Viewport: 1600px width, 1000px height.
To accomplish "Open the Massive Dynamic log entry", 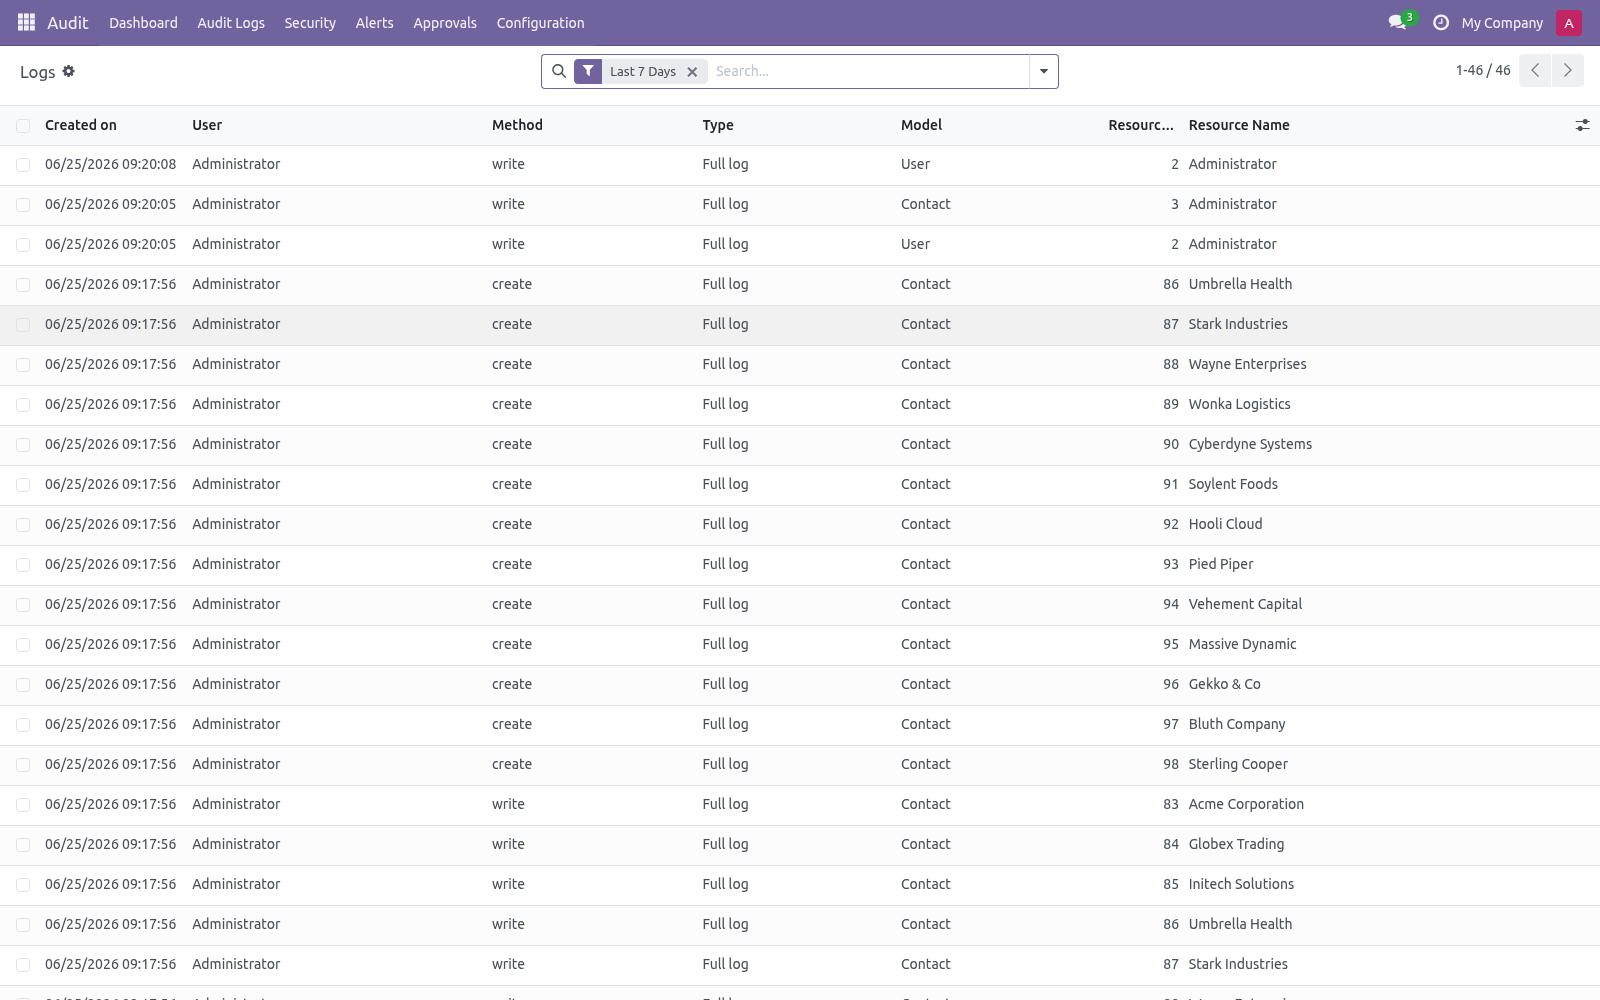I will (800, 645).
